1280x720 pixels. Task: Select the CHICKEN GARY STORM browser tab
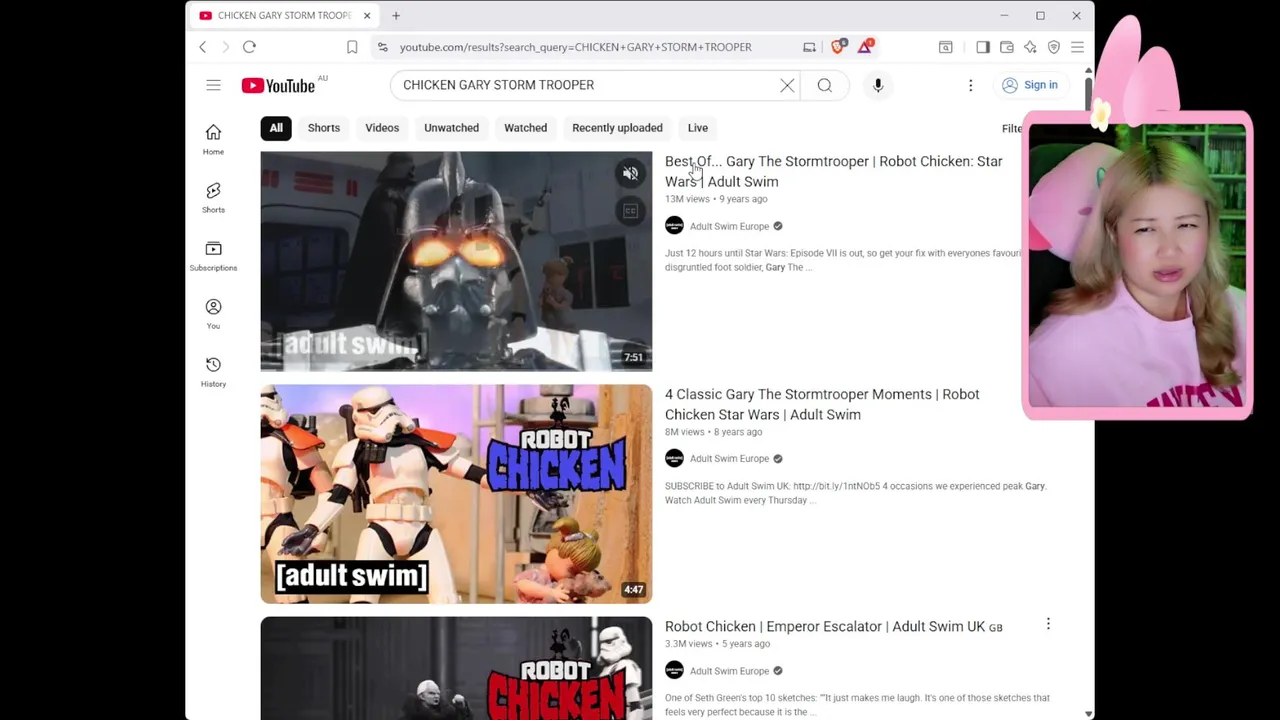(282, 15)
